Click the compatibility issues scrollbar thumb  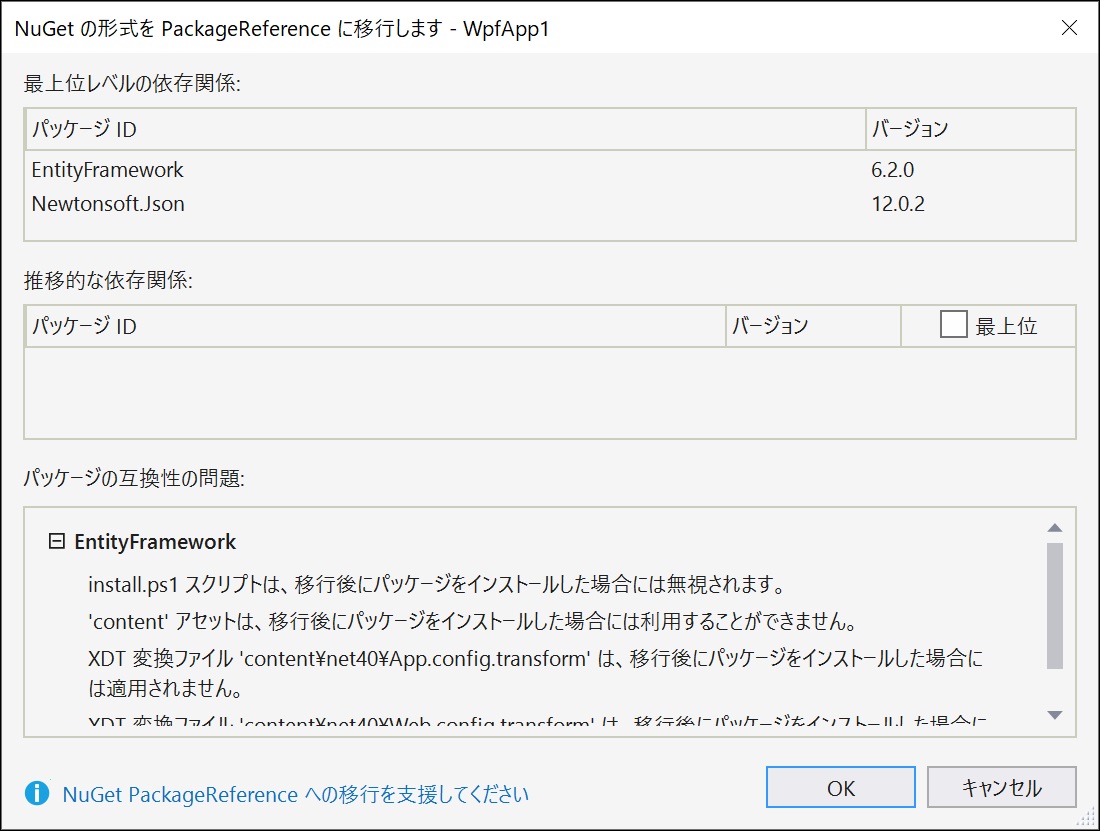1054,606
